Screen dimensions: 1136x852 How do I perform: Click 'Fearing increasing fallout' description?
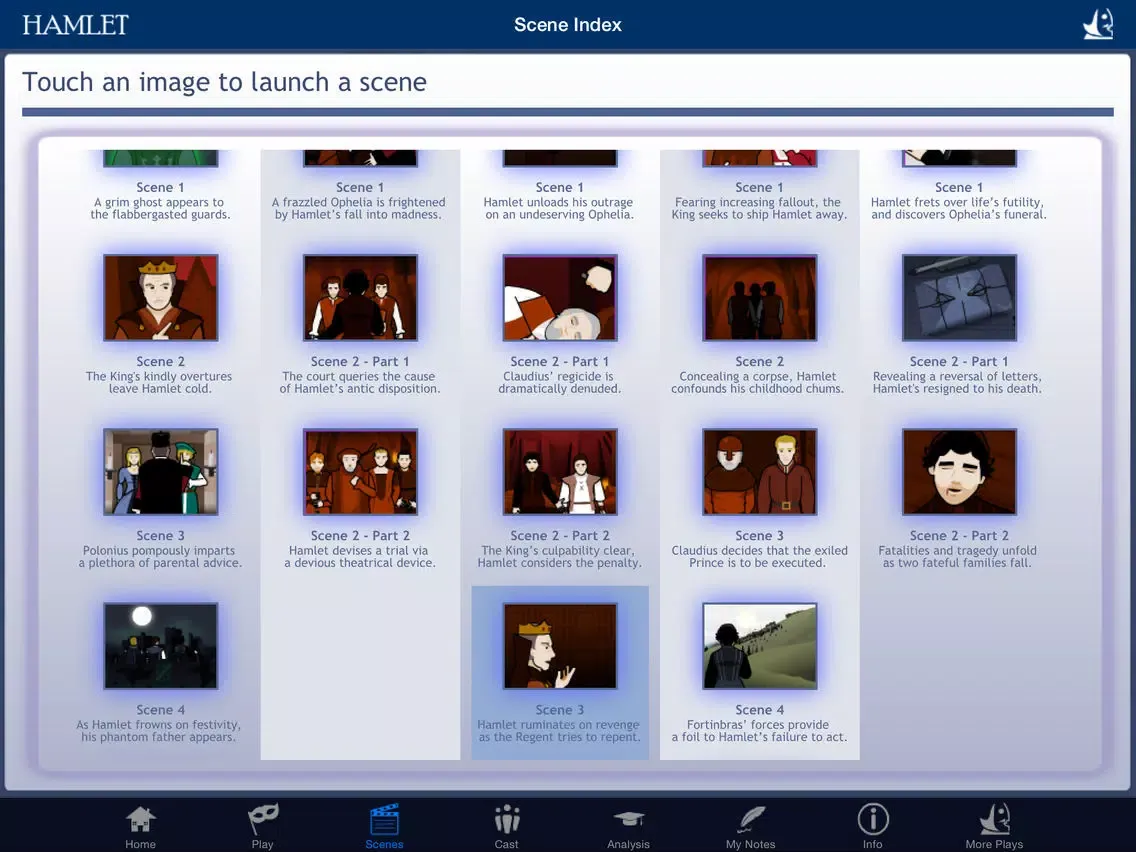click(x=759, y=209)
